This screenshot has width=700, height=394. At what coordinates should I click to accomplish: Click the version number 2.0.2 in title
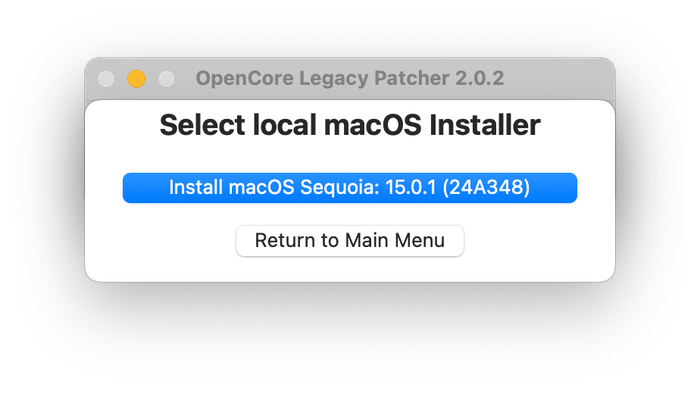point(479,79)
